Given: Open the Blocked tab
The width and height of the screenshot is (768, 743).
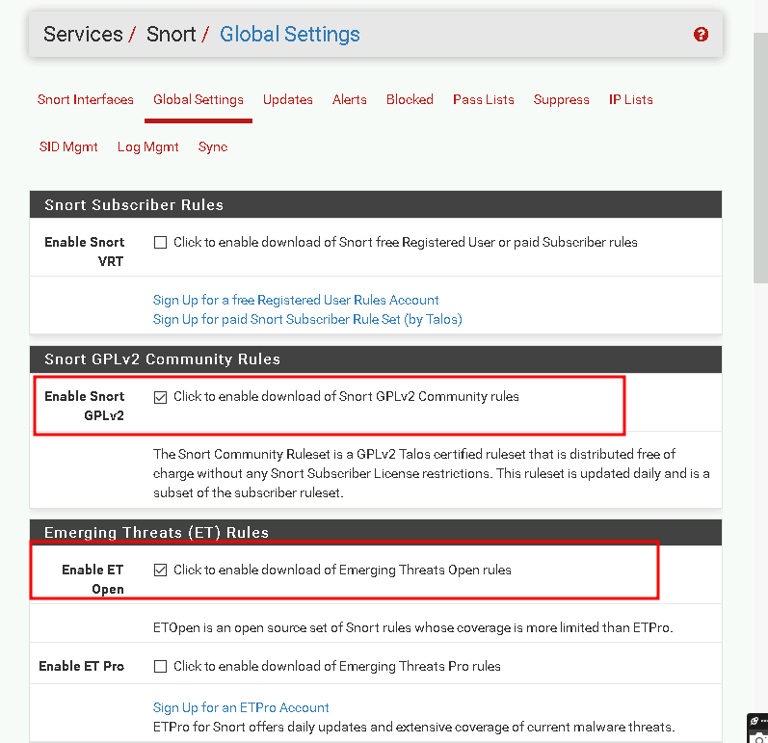Looking at the screenshot, I should coord(409,99).
